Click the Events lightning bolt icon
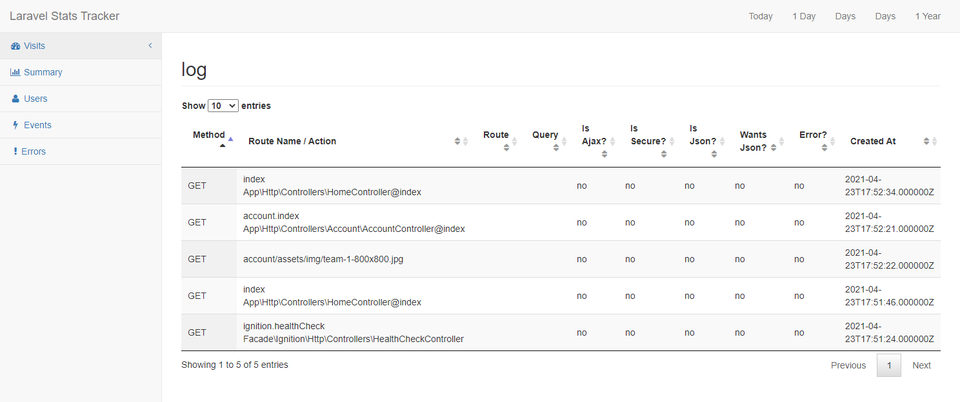 click(x=16, y=125)
